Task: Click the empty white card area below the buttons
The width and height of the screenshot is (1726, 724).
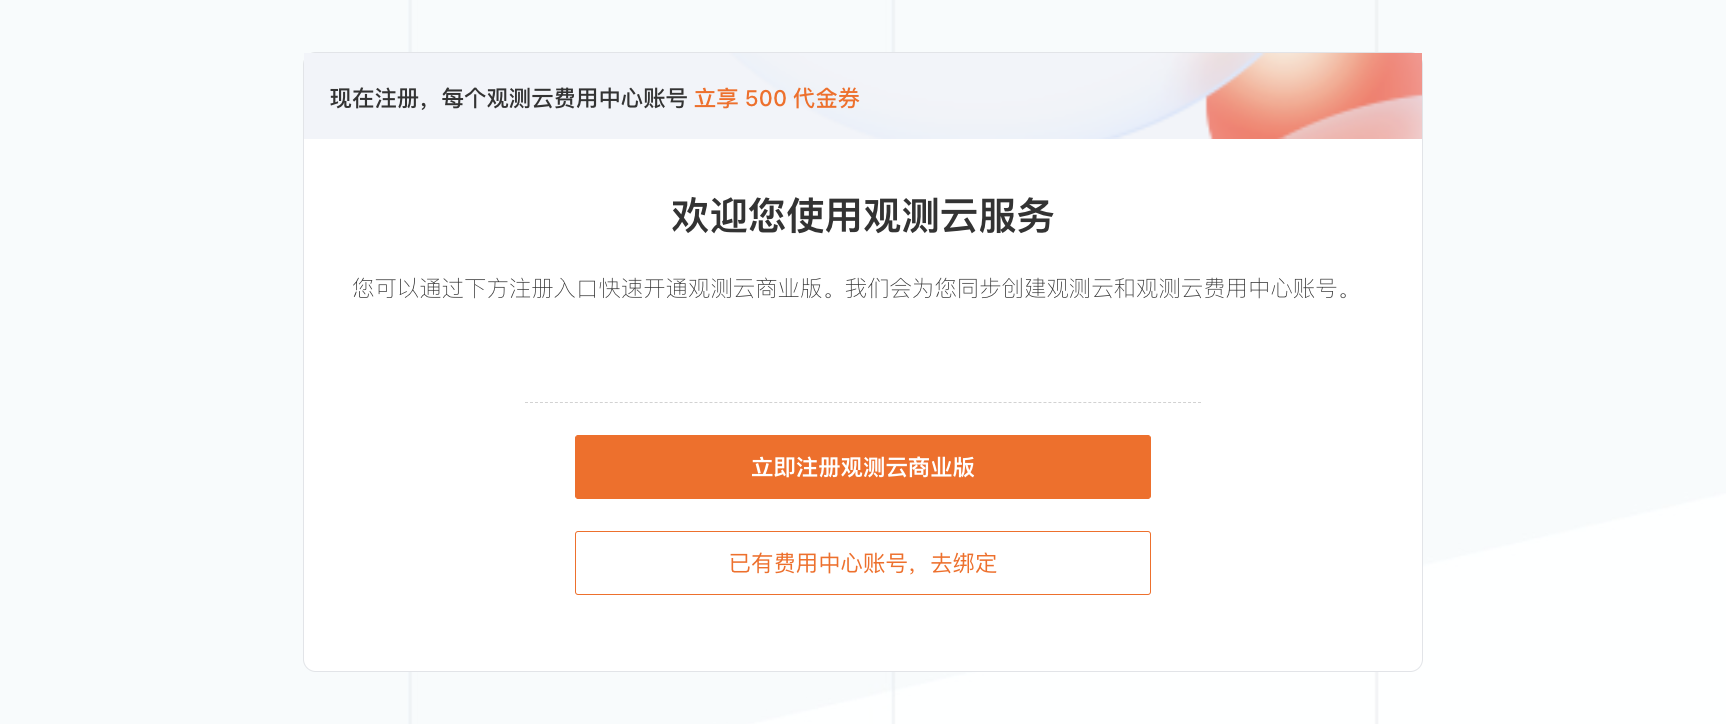Action: pyautogui.click(x=862, y=633)
